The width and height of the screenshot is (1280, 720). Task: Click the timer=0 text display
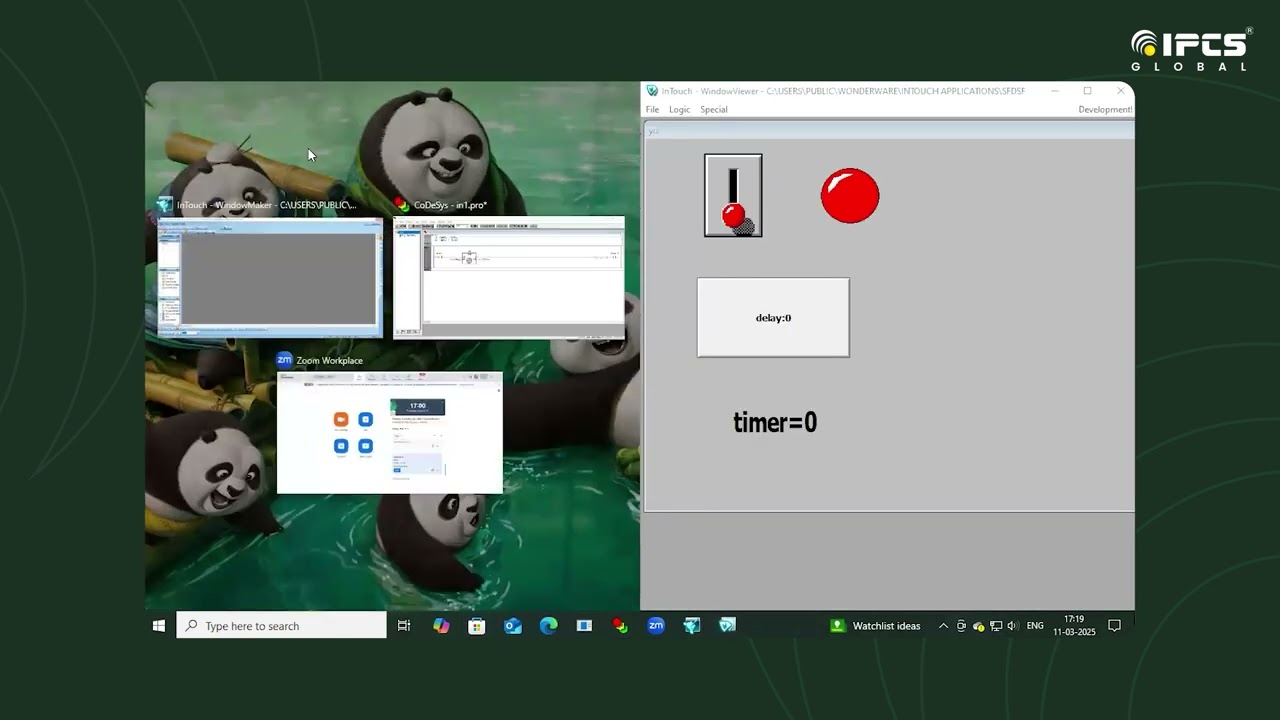pos(775,423)
